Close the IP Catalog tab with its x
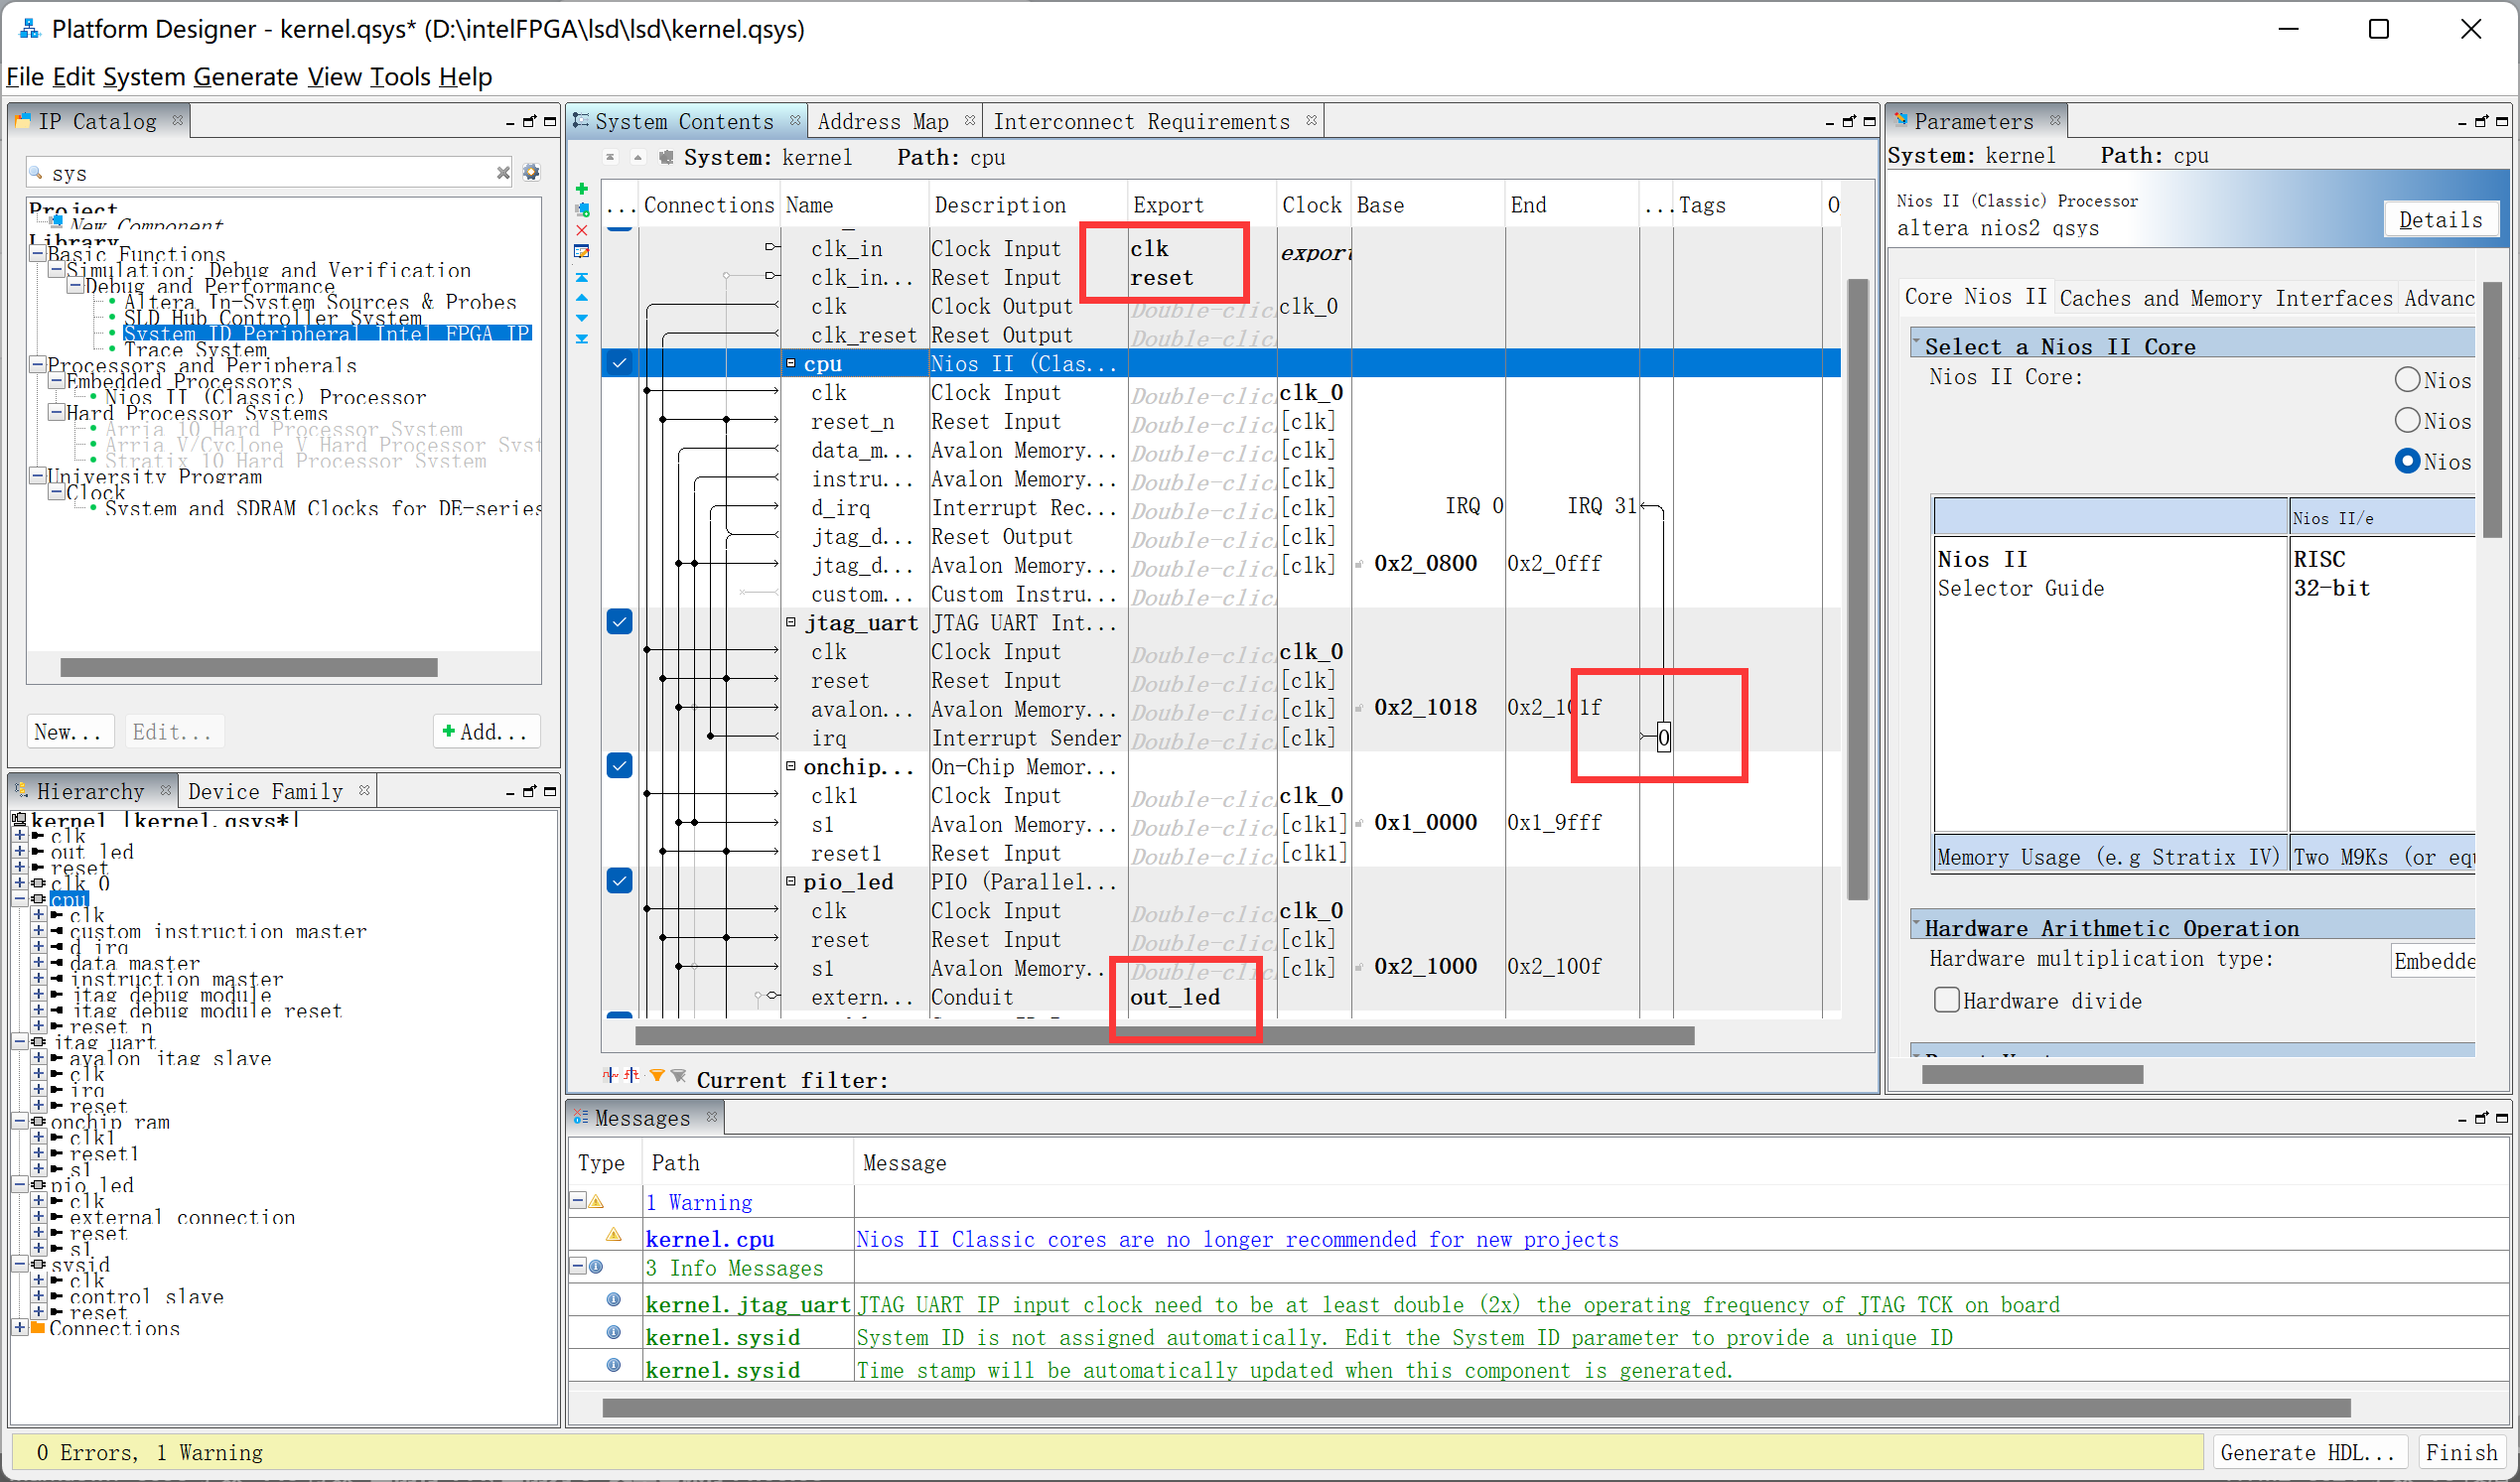Image resolution: width=2520 pixels, height=1482 pixels. click(177, 120)
